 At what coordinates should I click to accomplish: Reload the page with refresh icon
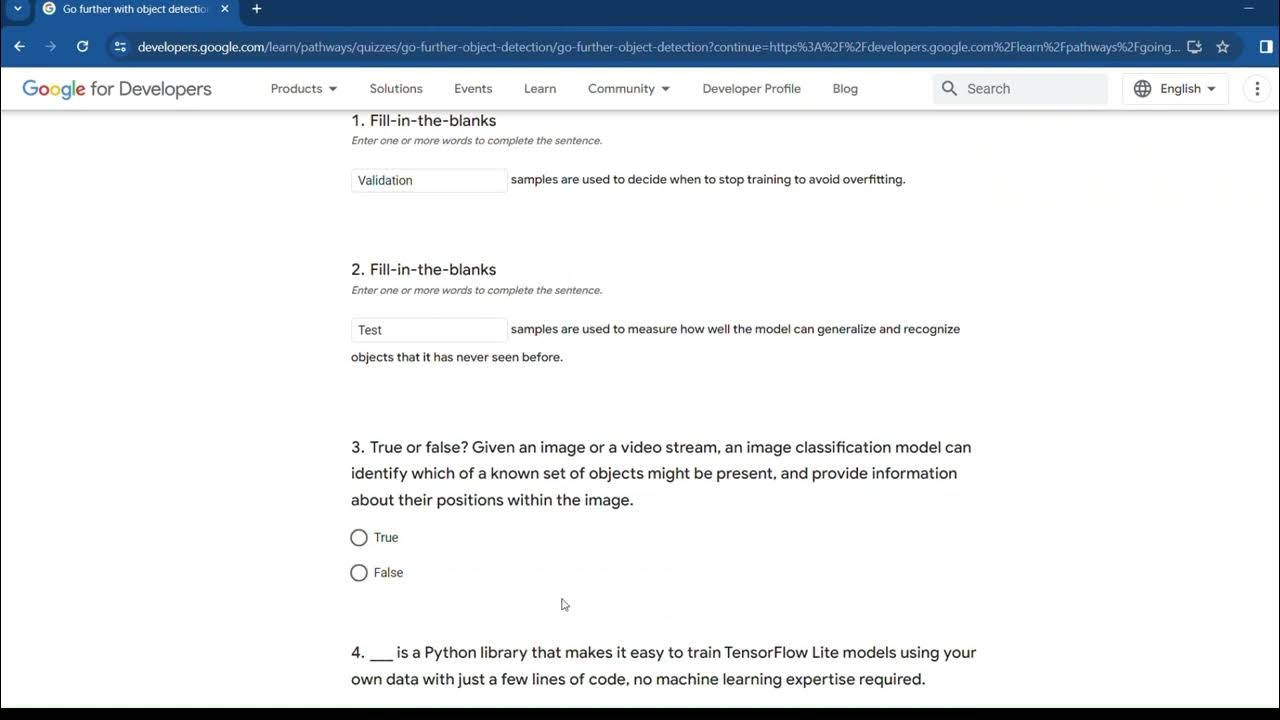coord(82,46)
